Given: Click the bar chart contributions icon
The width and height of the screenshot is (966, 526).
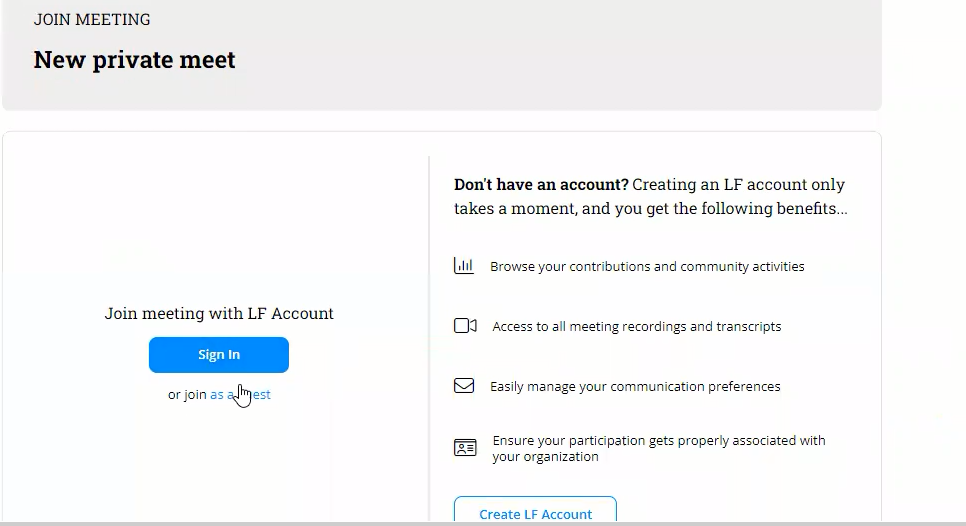Looking at the screenshot, I should pyautogui.click(x=463, y=266).
